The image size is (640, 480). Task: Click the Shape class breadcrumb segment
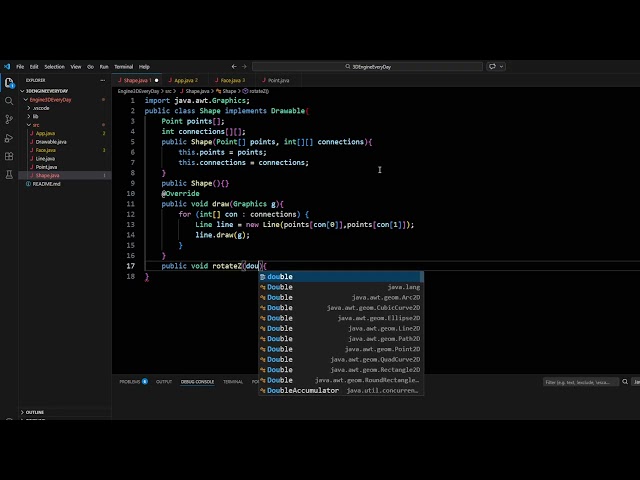227,91
